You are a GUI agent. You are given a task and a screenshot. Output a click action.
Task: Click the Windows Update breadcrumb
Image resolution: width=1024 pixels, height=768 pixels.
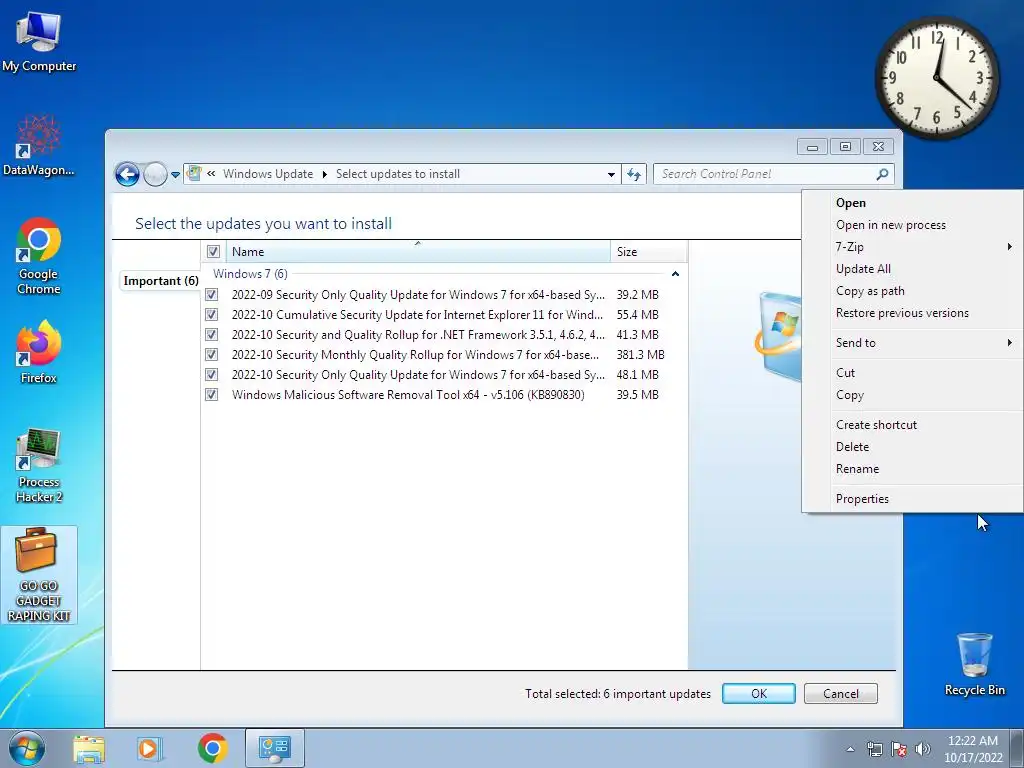(268, 174)
